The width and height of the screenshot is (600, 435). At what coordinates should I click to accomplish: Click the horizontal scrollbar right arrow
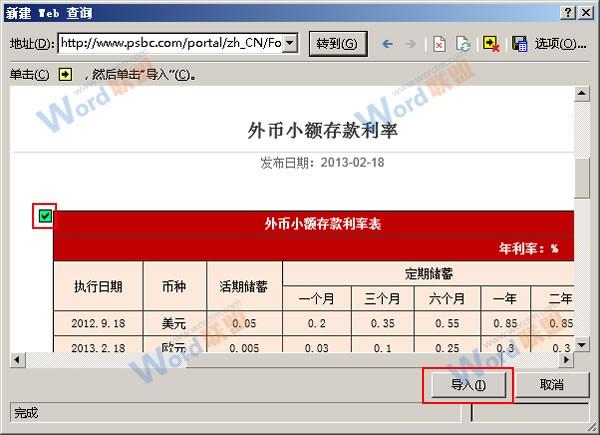(x=566, y=360)
